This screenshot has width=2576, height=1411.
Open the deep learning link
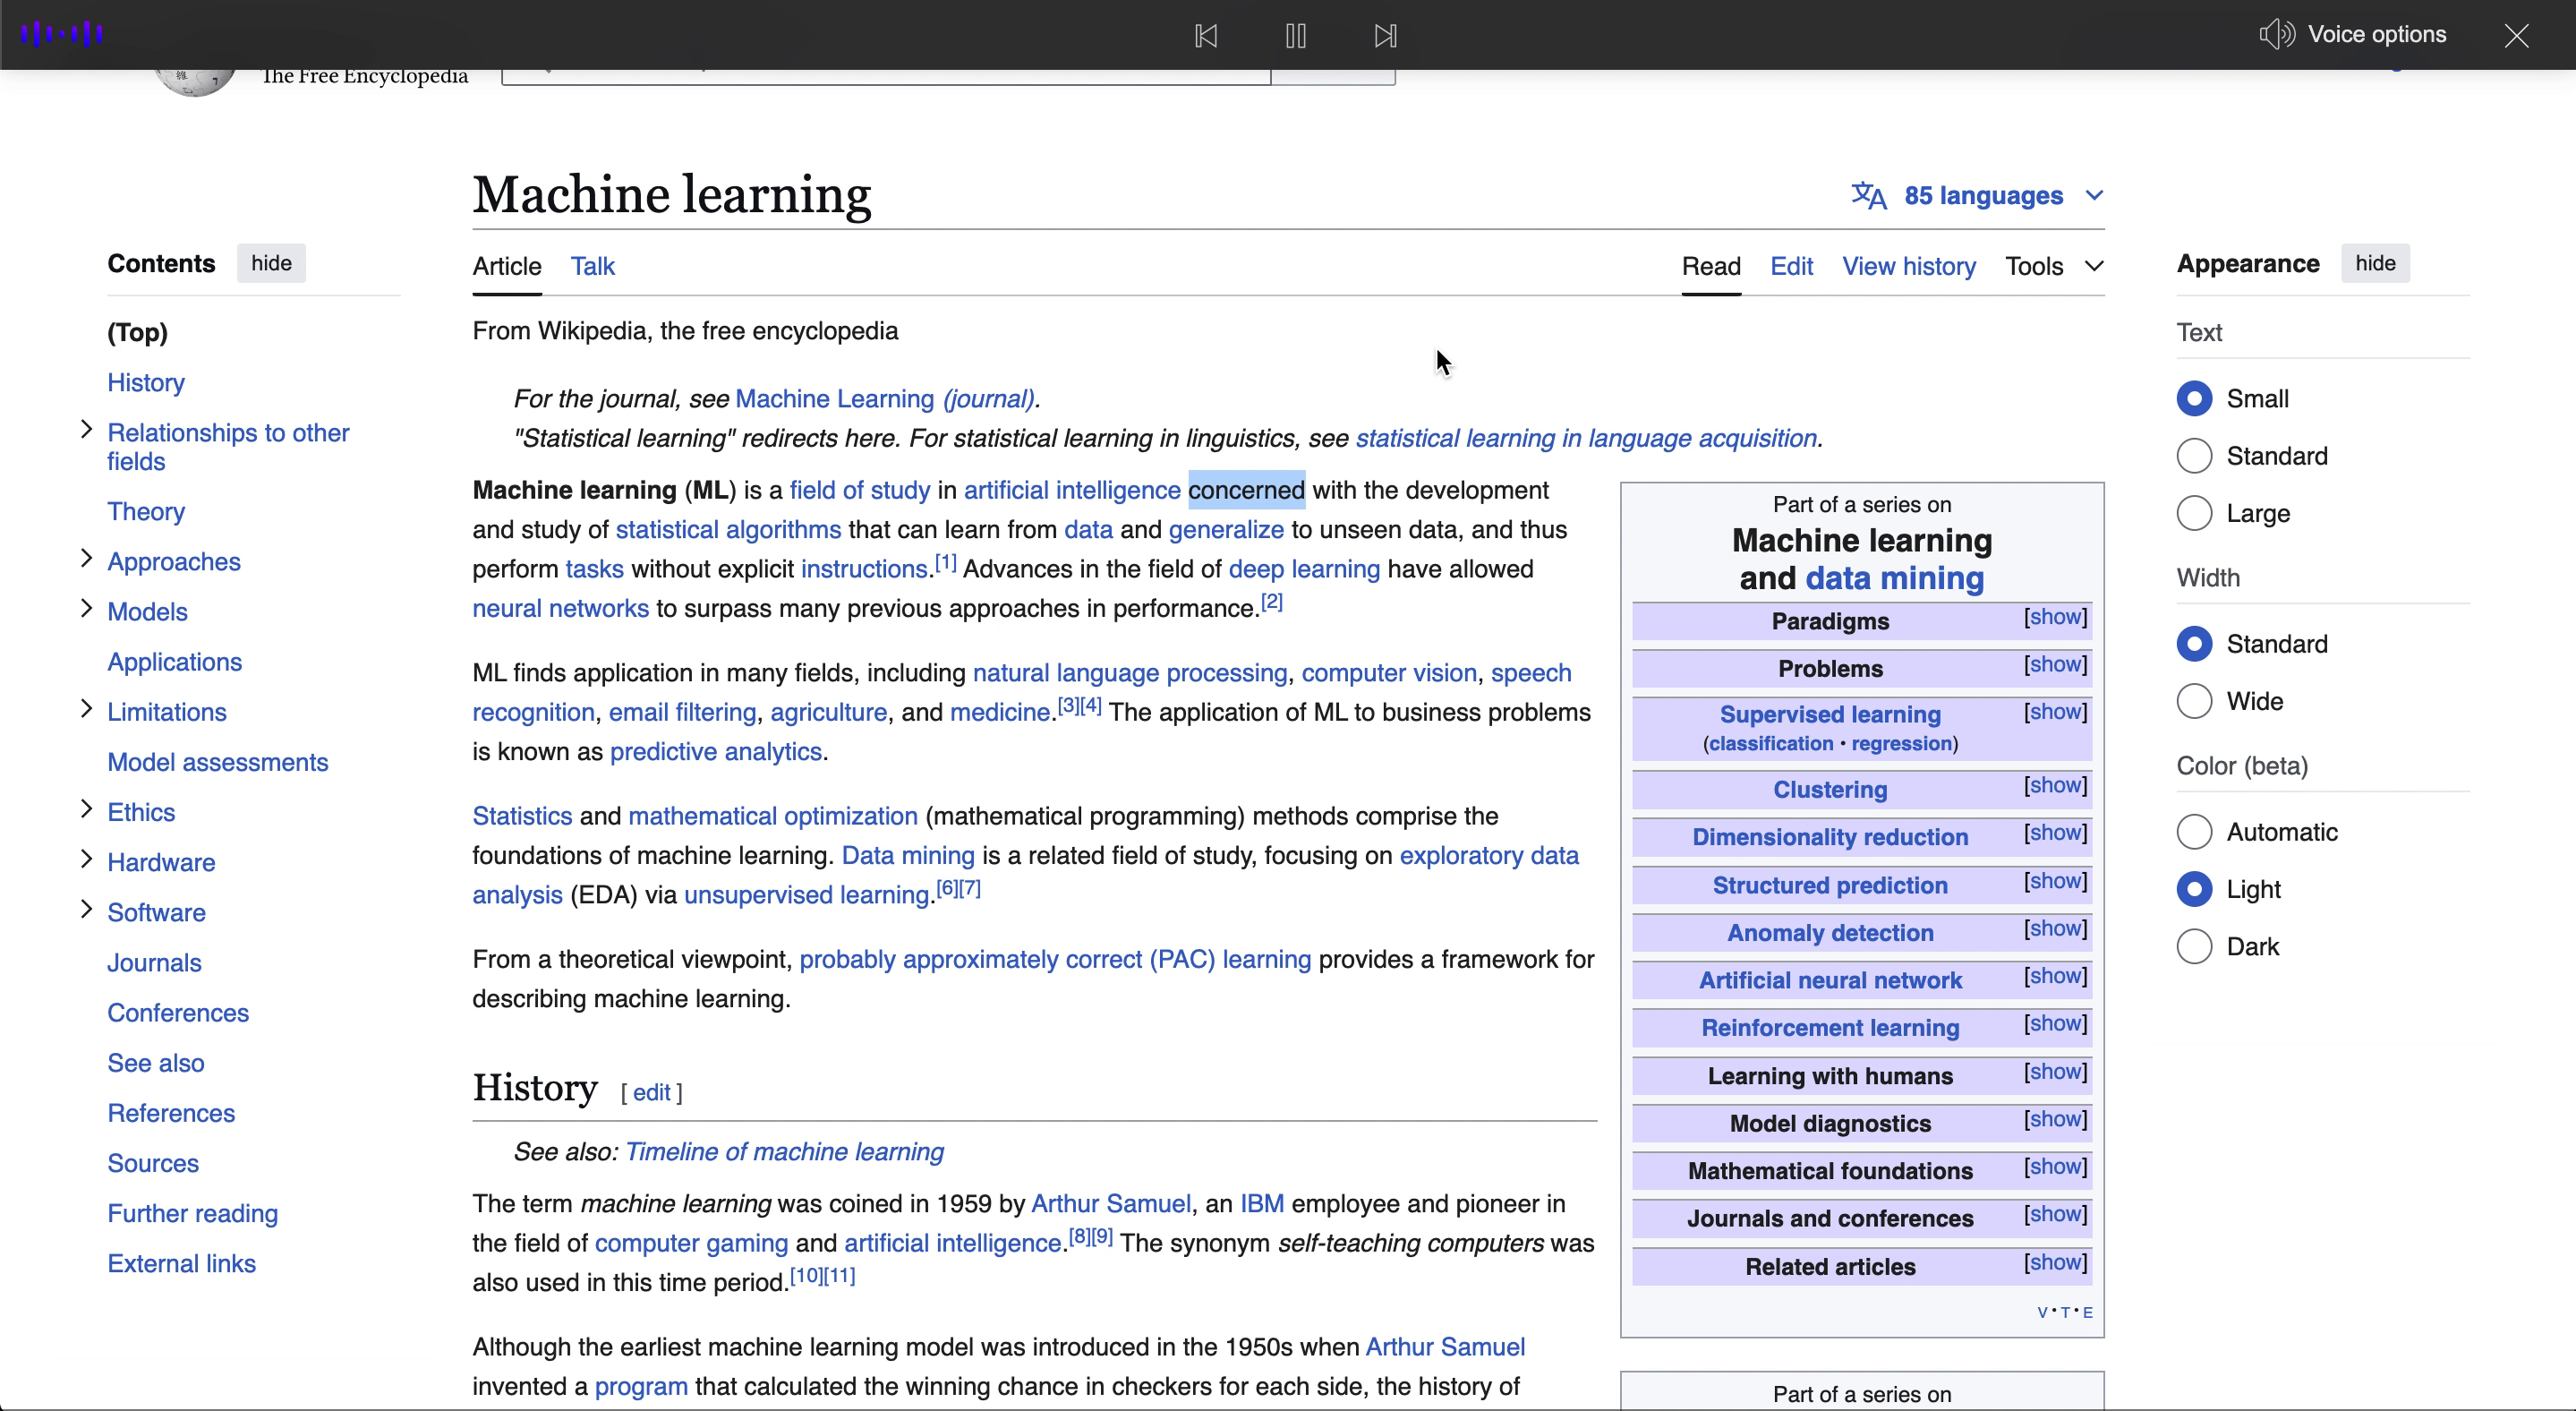point(1304,569)
